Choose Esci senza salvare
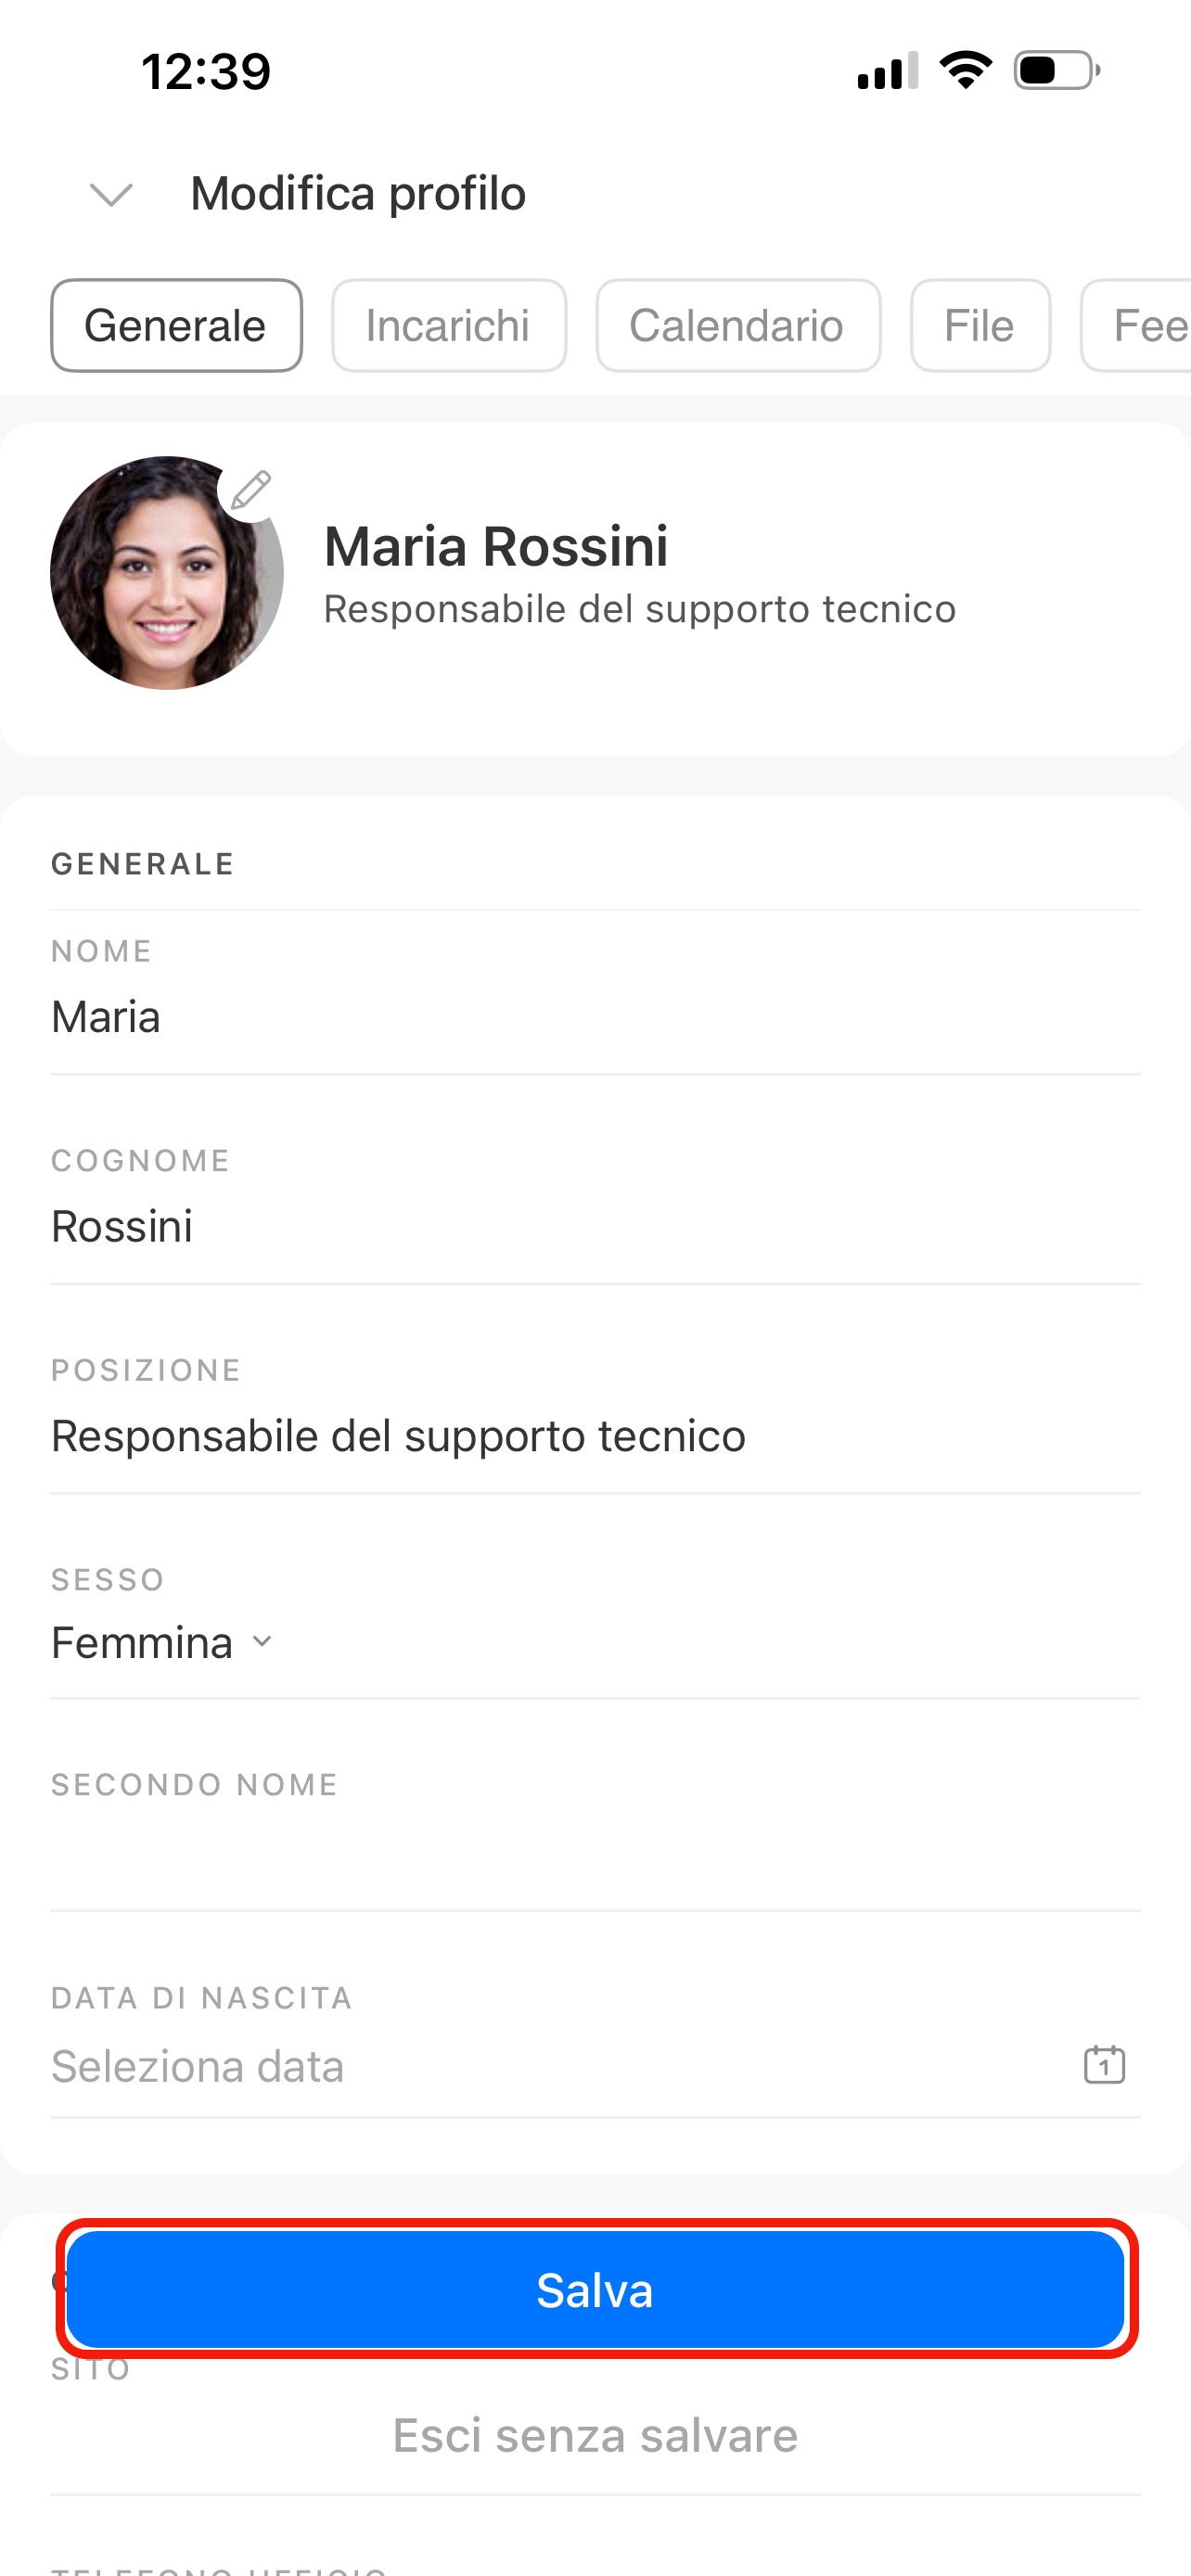The image size is (1191, 2576). coord(595,2435)
